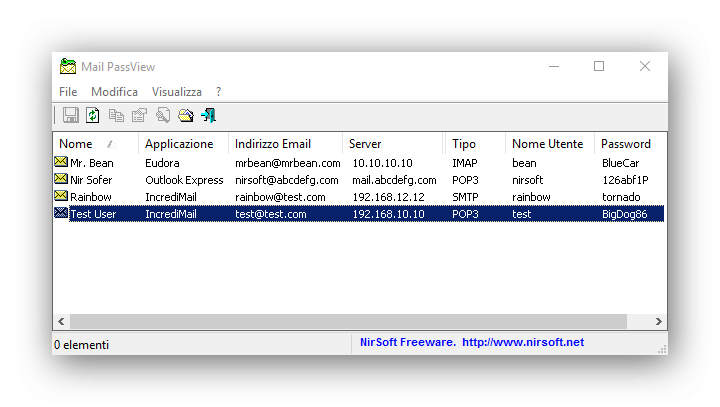Click the envelope icon beside Rainbow
Viewport: 720px width, 407px height.
click(61, 196)
